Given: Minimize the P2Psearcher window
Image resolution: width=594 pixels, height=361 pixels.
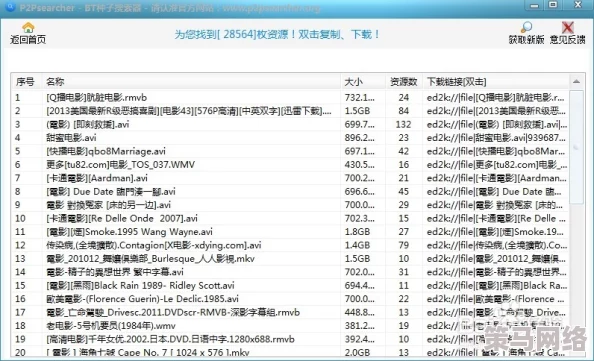Looking at the screenshot, I should [535, 5].
